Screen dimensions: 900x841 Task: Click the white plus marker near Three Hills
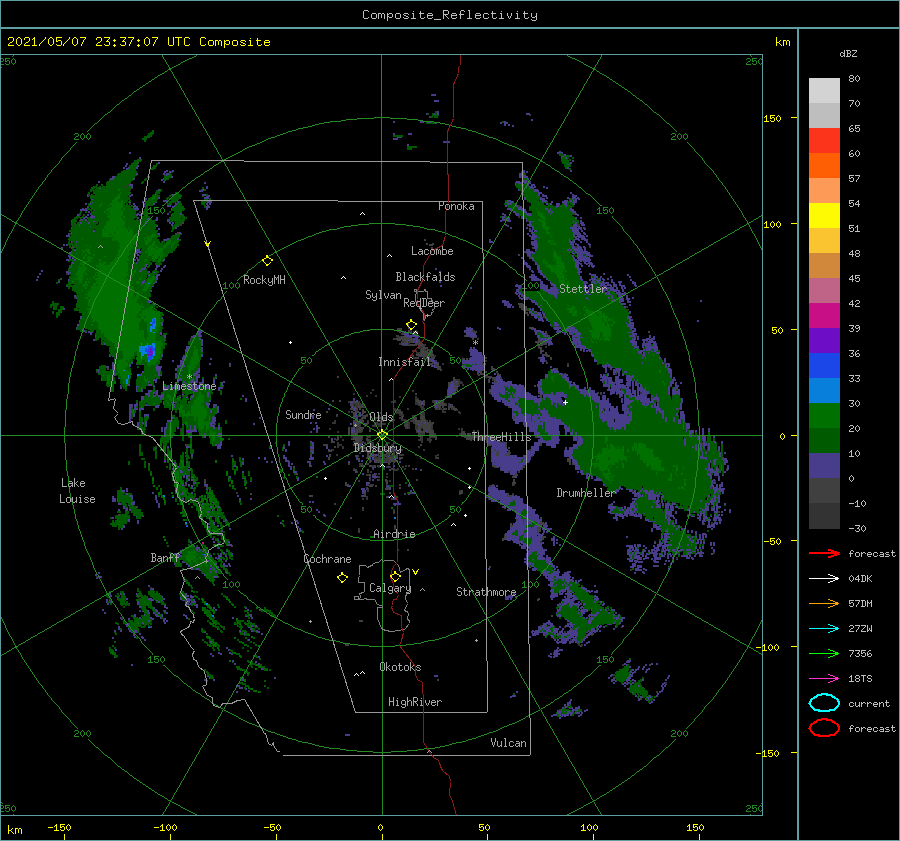click(565, 402)
